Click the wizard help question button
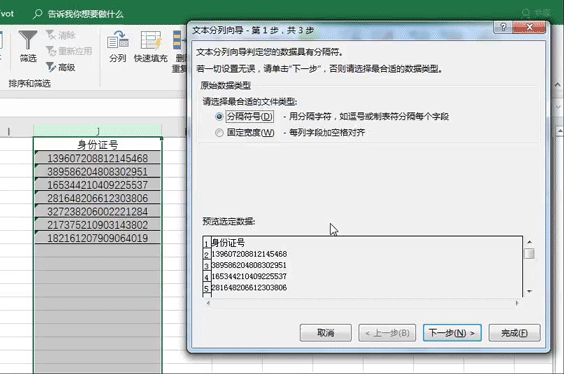This screenshot has height=374, width=564. coord(503,27)
